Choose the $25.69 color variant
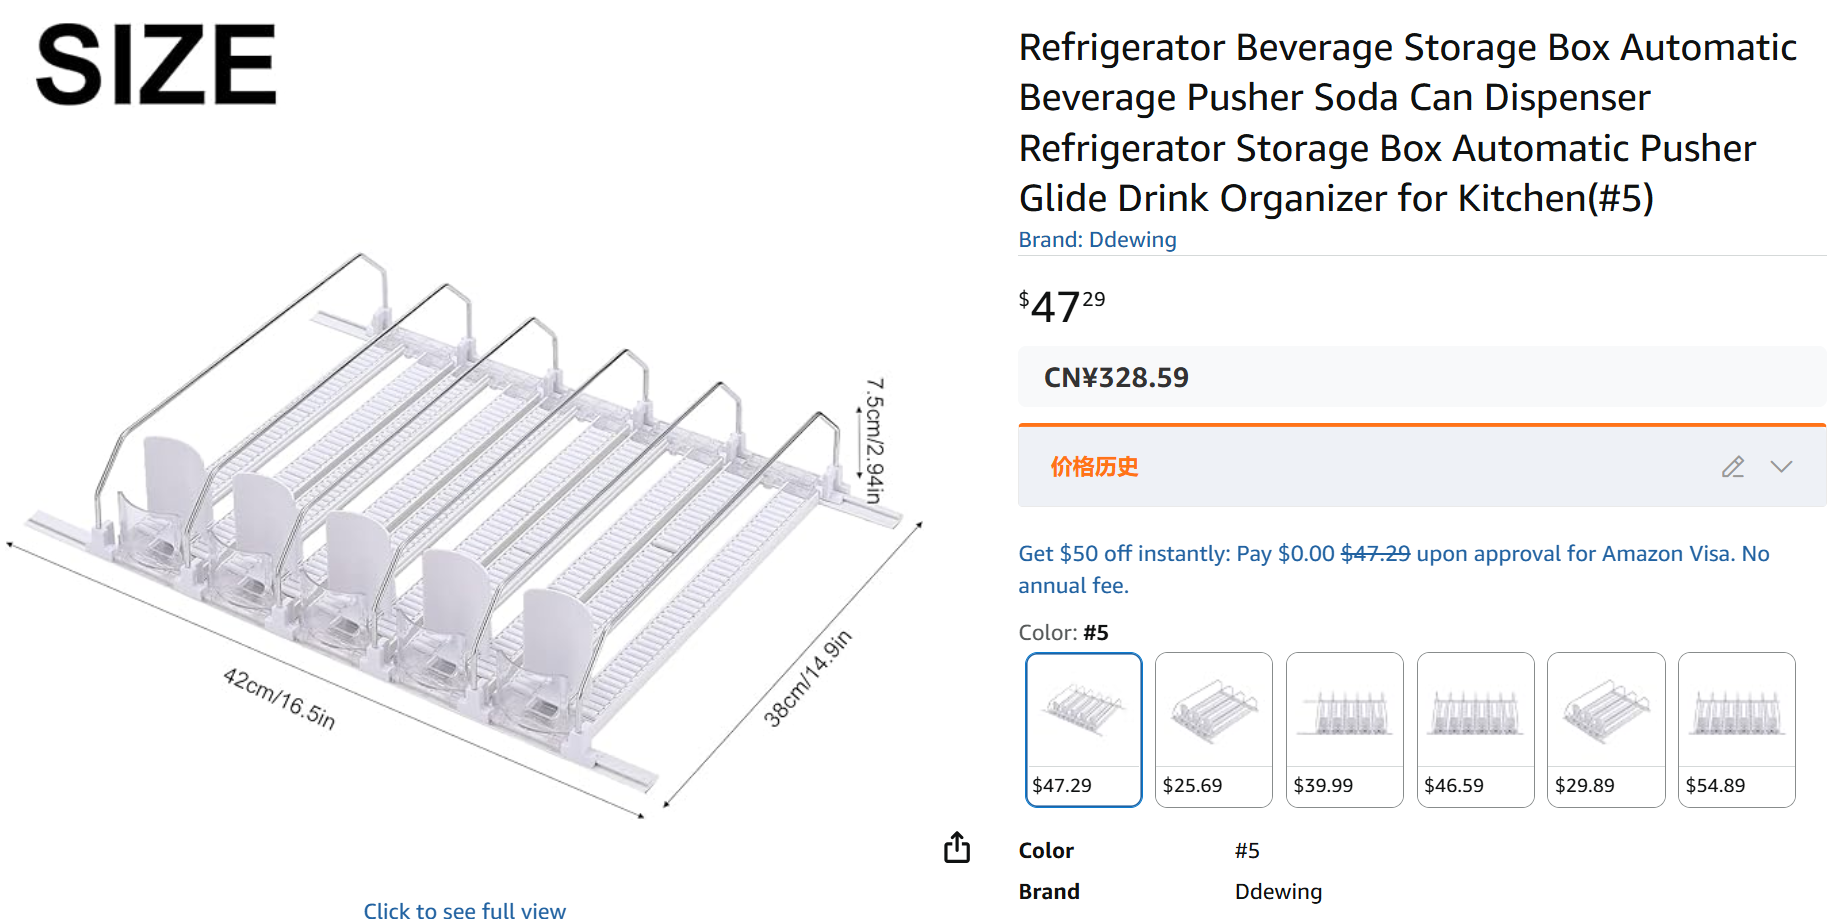Screen dimensions: 1841x919 pyautogui.click(x=1214, y=729)
